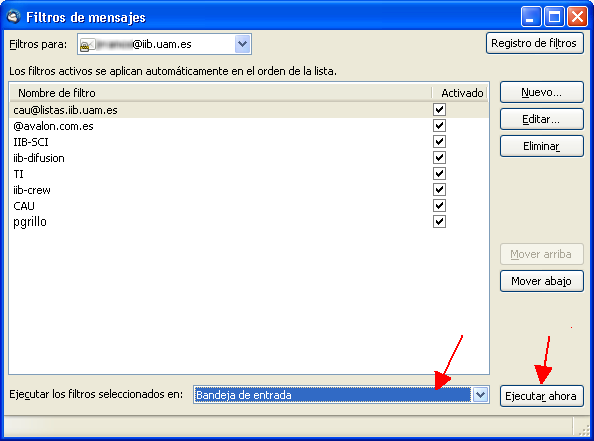Image resolution: width=594 pixels, height=441 pixels.
Task: Maximize the Filtros de mensajes window
Action: tap(554, 17)
